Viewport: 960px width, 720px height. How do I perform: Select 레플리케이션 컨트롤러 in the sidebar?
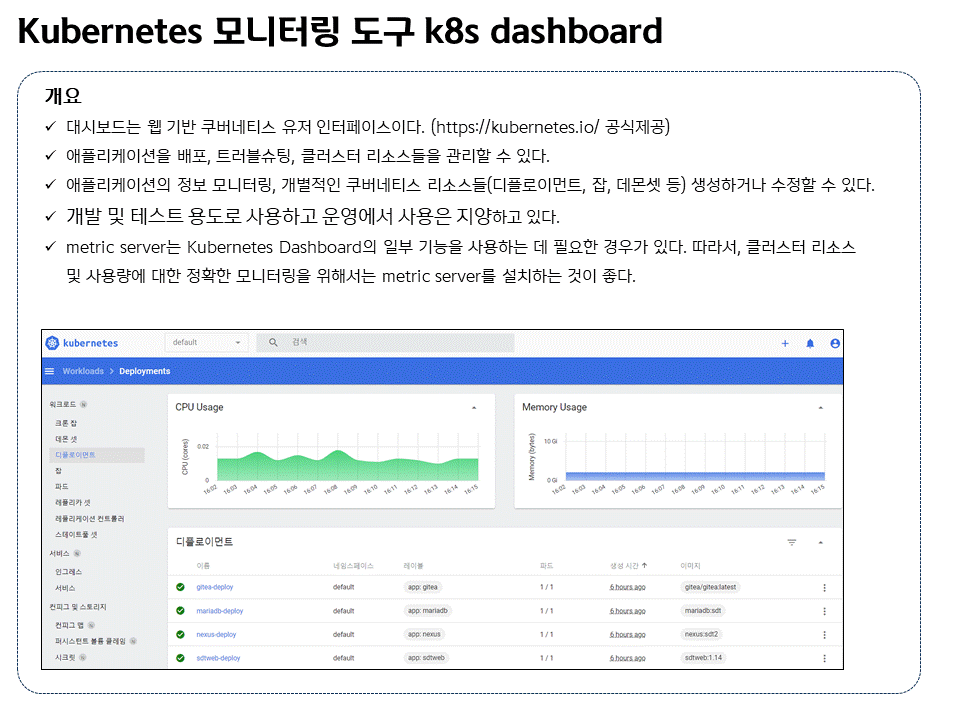[x=90, y=519]
